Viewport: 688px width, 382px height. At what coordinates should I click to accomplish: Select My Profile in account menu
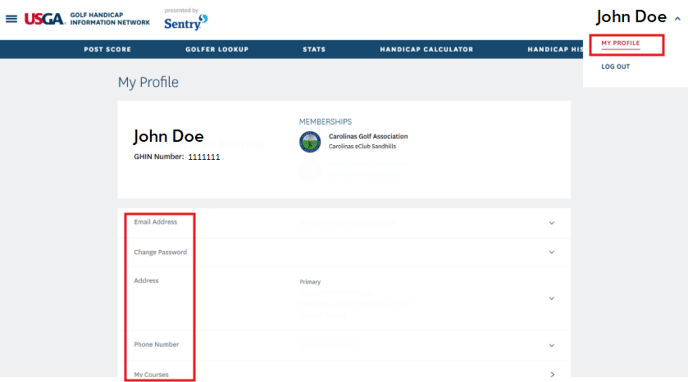pos(620,43)
